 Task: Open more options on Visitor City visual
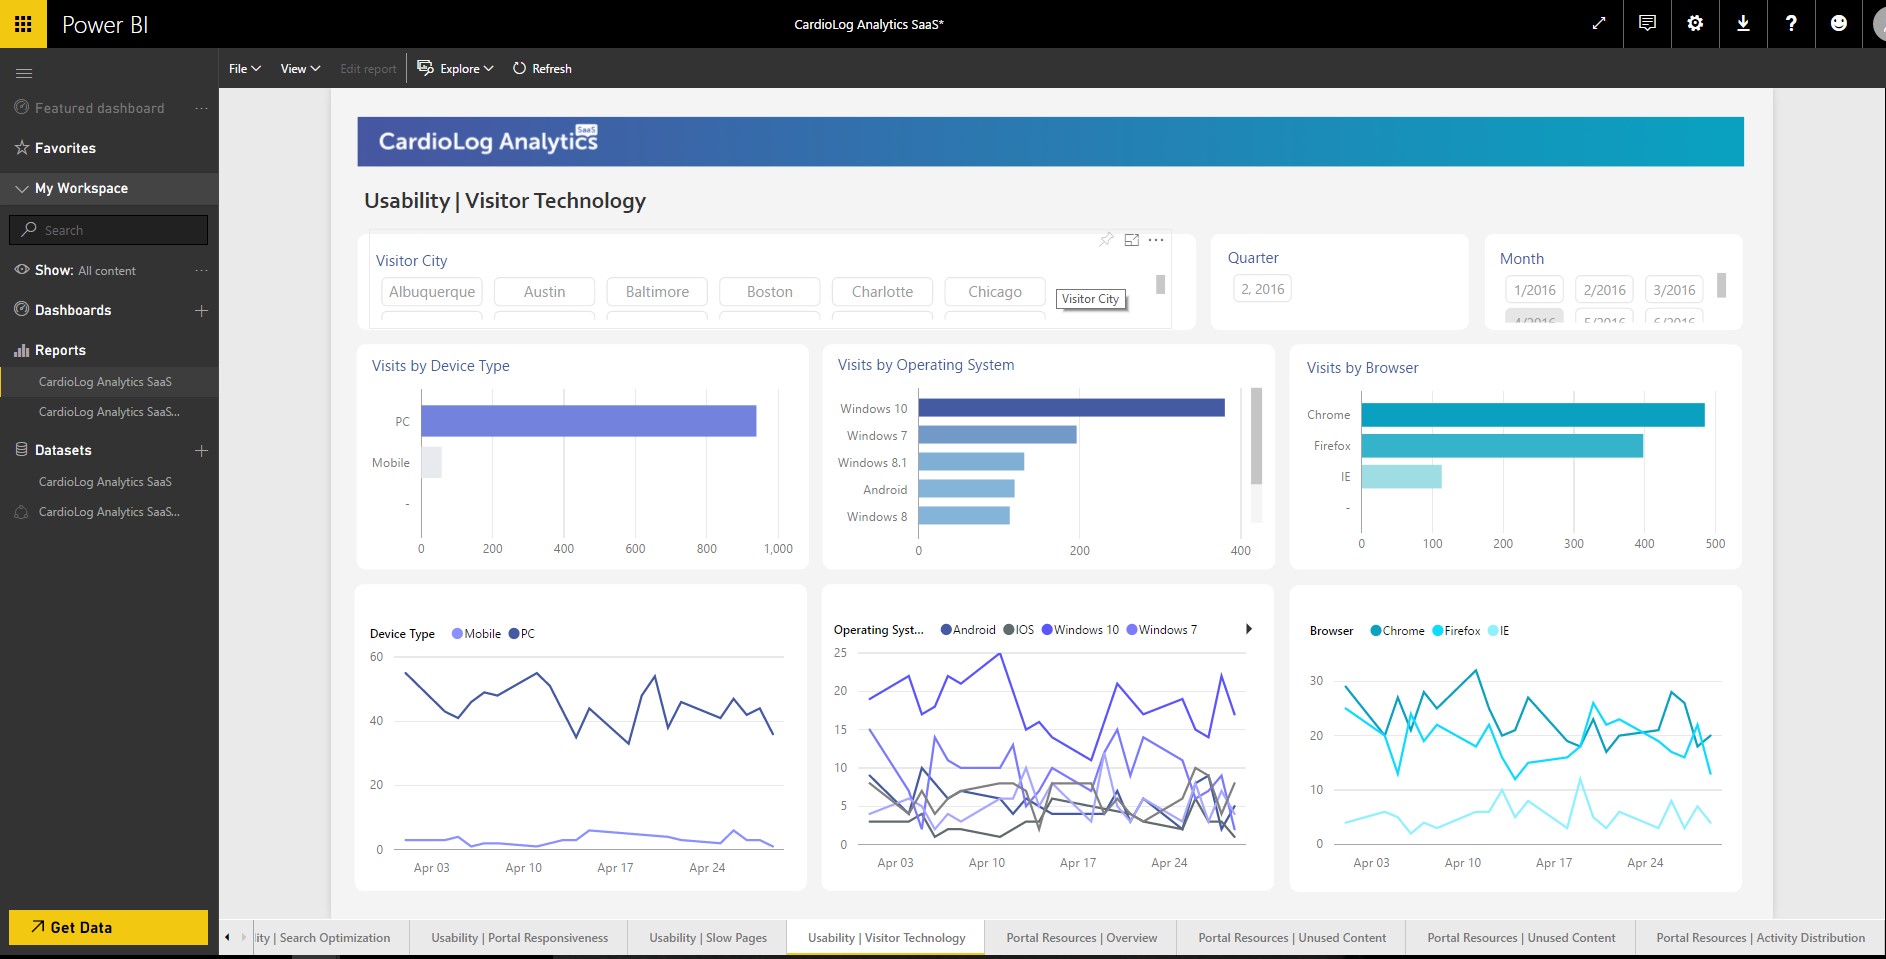click(1156, 240)
